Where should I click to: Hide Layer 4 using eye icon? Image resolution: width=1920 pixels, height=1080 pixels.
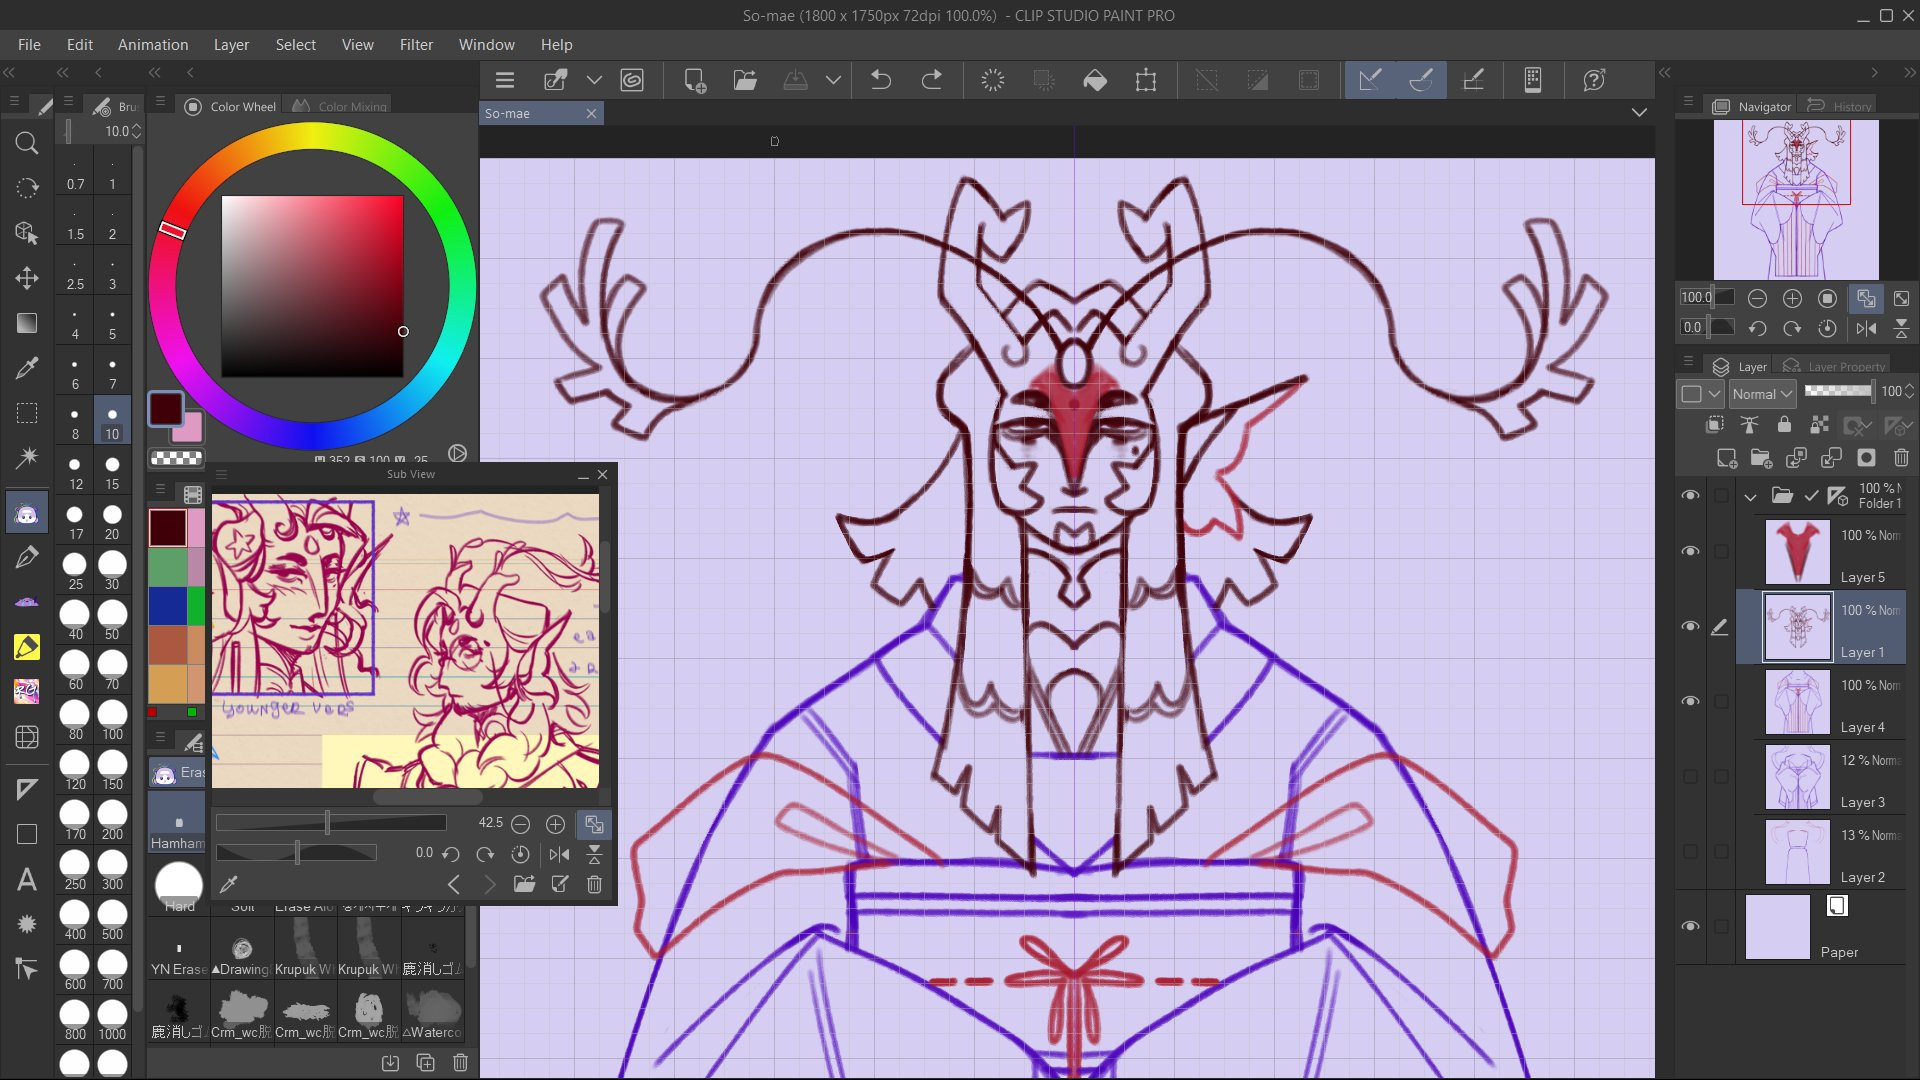[x=1690, y=701]
